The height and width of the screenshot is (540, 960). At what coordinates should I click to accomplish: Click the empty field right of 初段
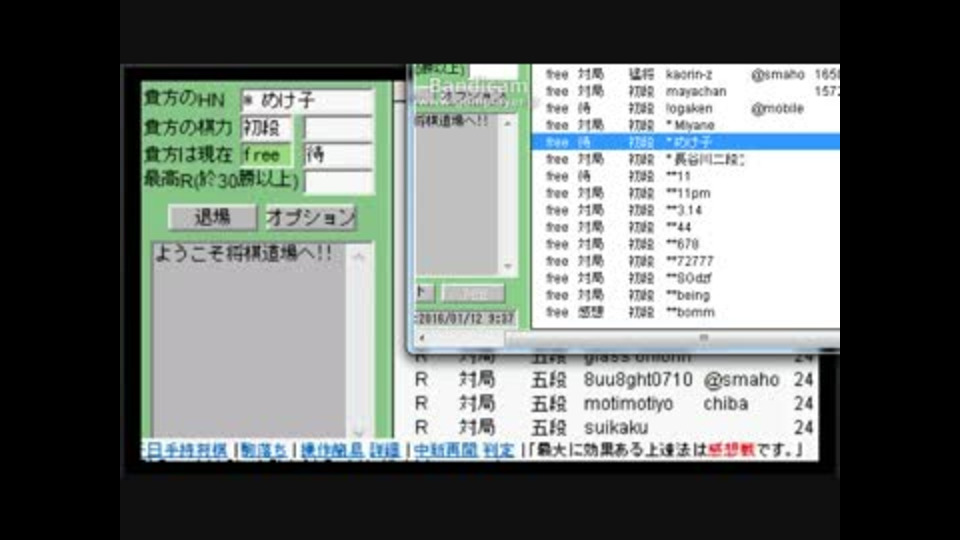coord(338,128)
